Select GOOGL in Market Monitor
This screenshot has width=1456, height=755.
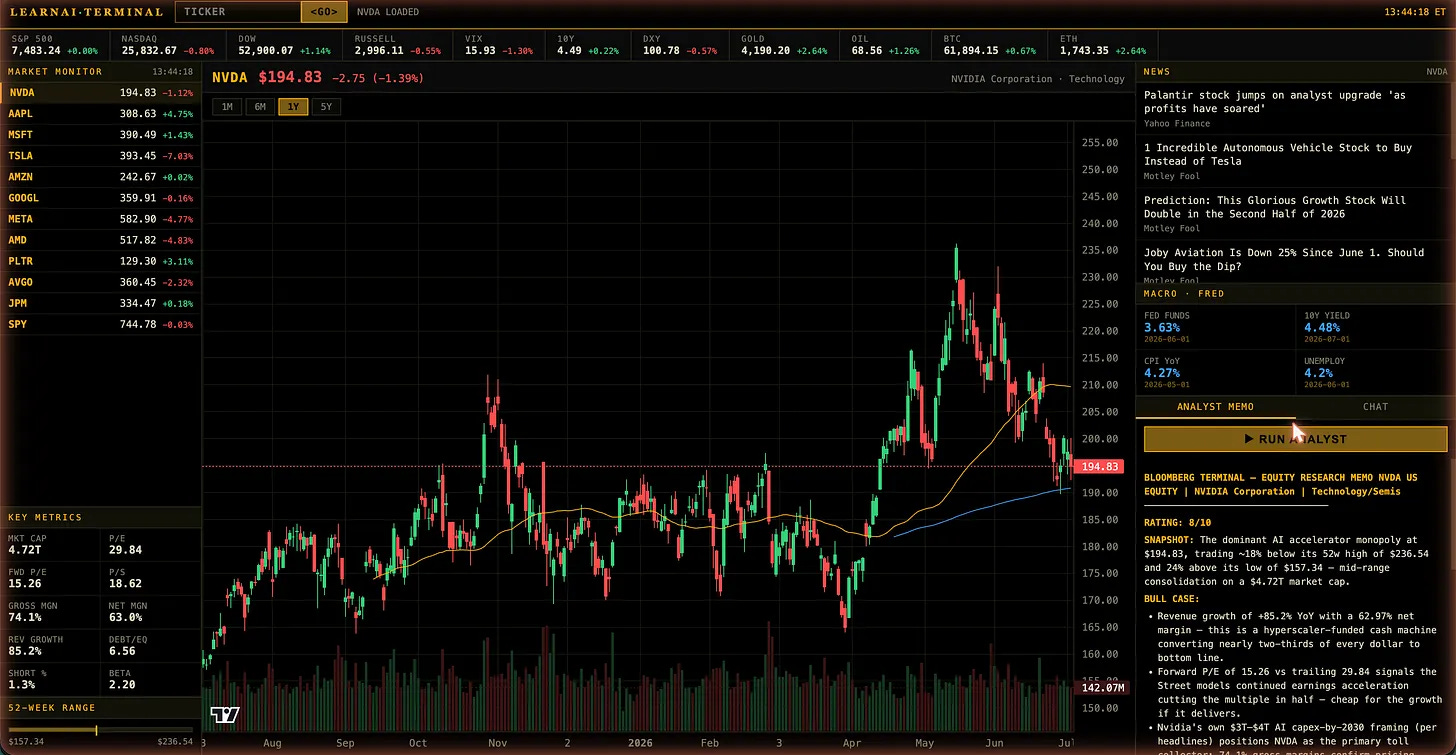(x=100, y=198)
